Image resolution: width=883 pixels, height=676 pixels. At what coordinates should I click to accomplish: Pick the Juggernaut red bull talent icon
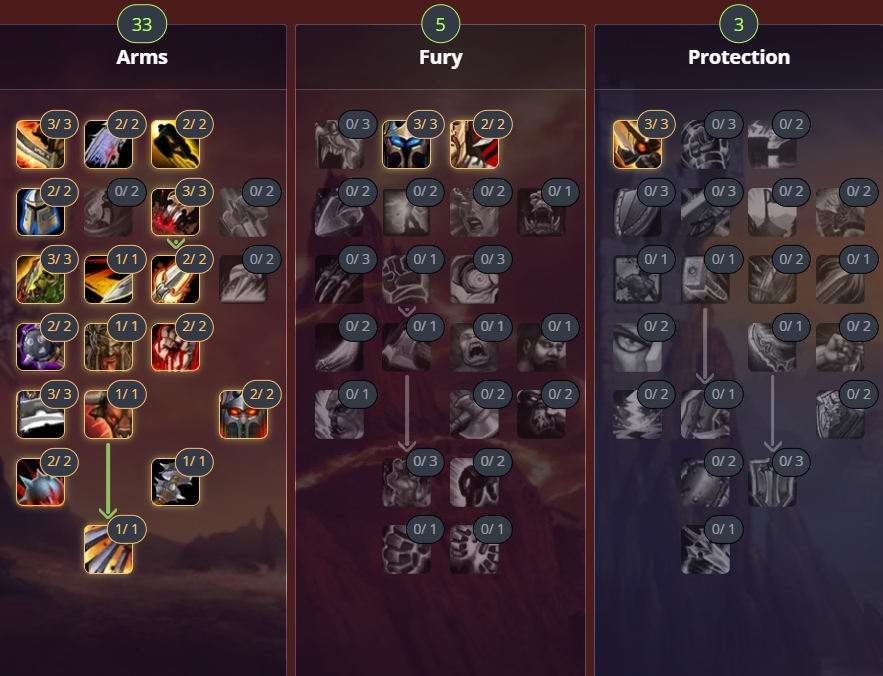[108, 414]
